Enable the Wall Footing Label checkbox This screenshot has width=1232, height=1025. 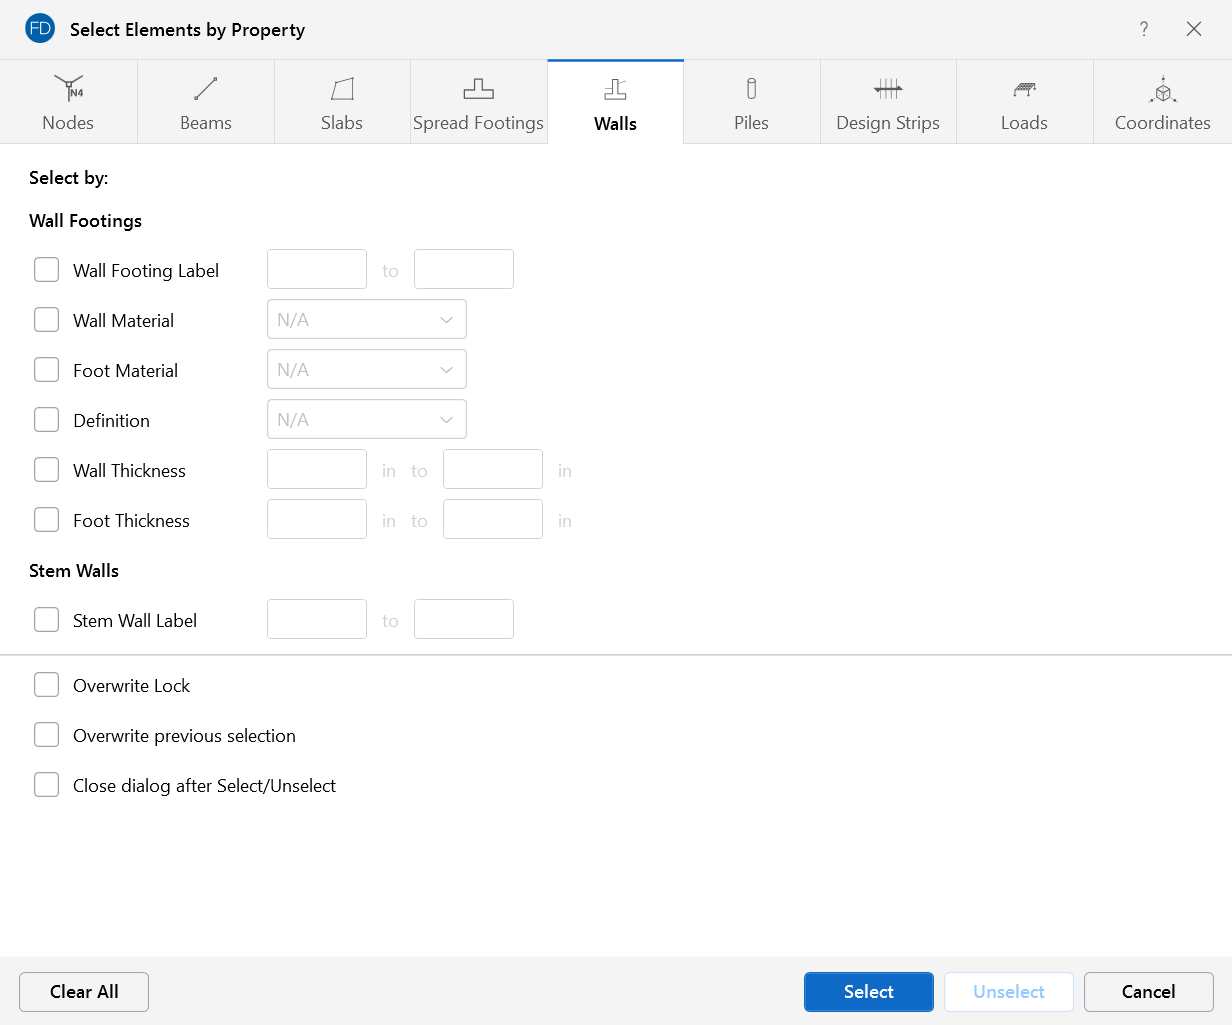point(47,270)
